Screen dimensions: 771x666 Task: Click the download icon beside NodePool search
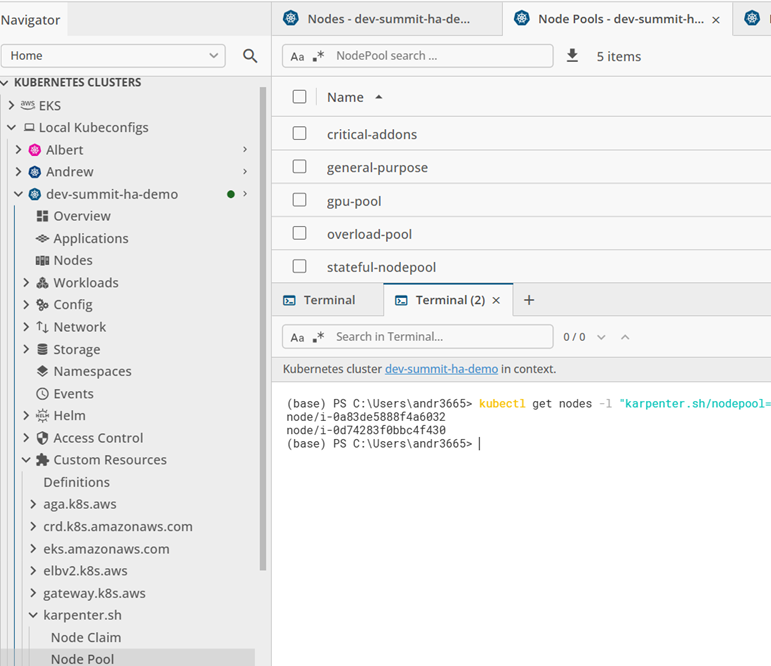(572, 56)
